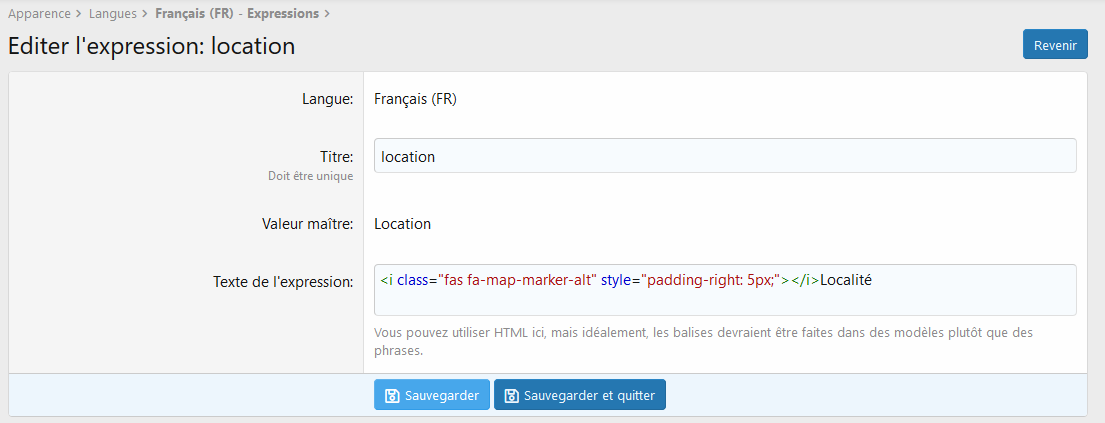Select the master value text Location
The image size is (1105, 423).
coord(402,224)
